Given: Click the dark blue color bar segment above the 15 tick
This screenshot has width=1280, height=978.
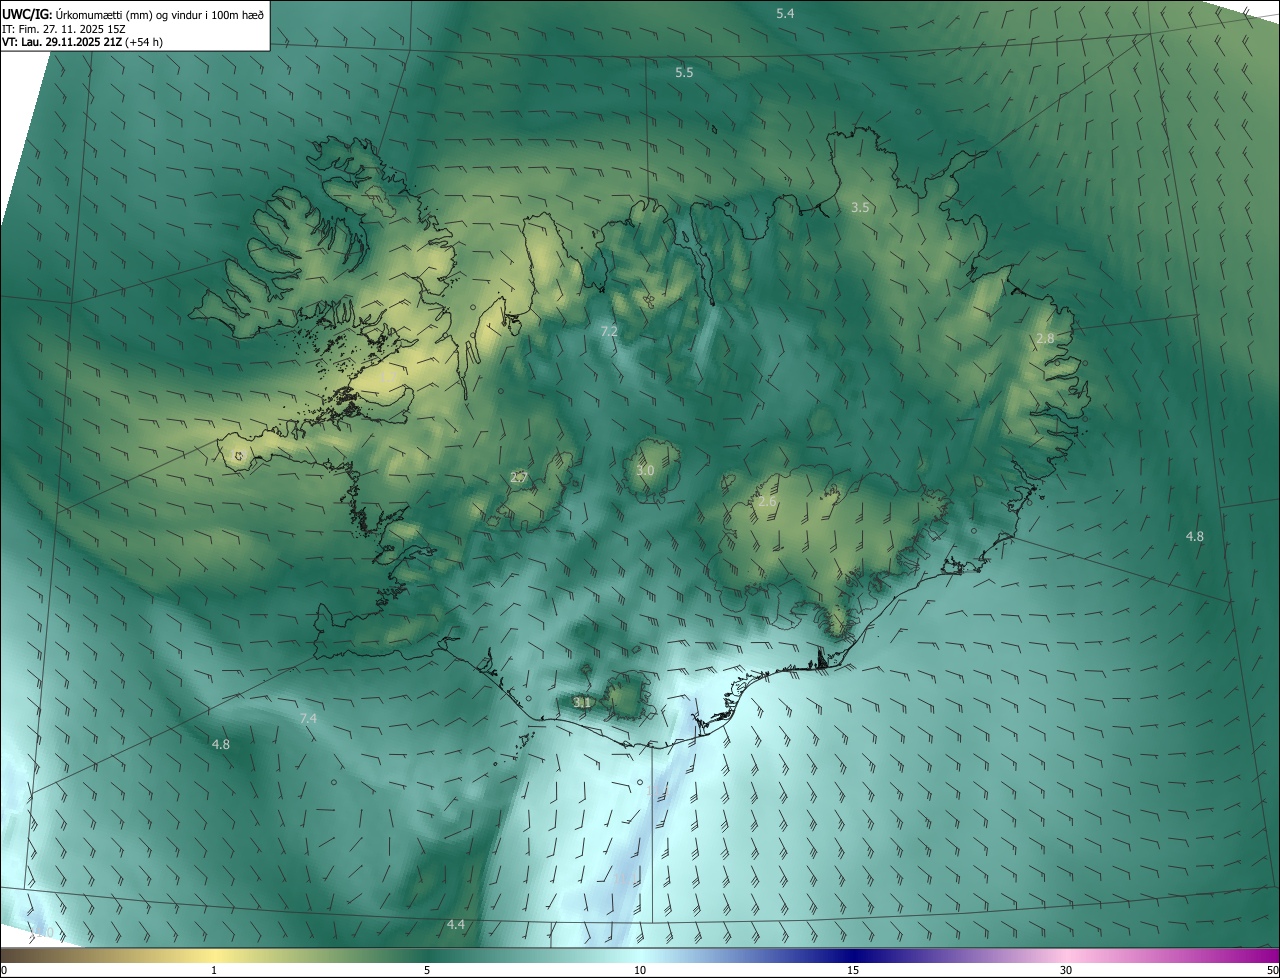Looking at the screenshot, I should (853, 955).
